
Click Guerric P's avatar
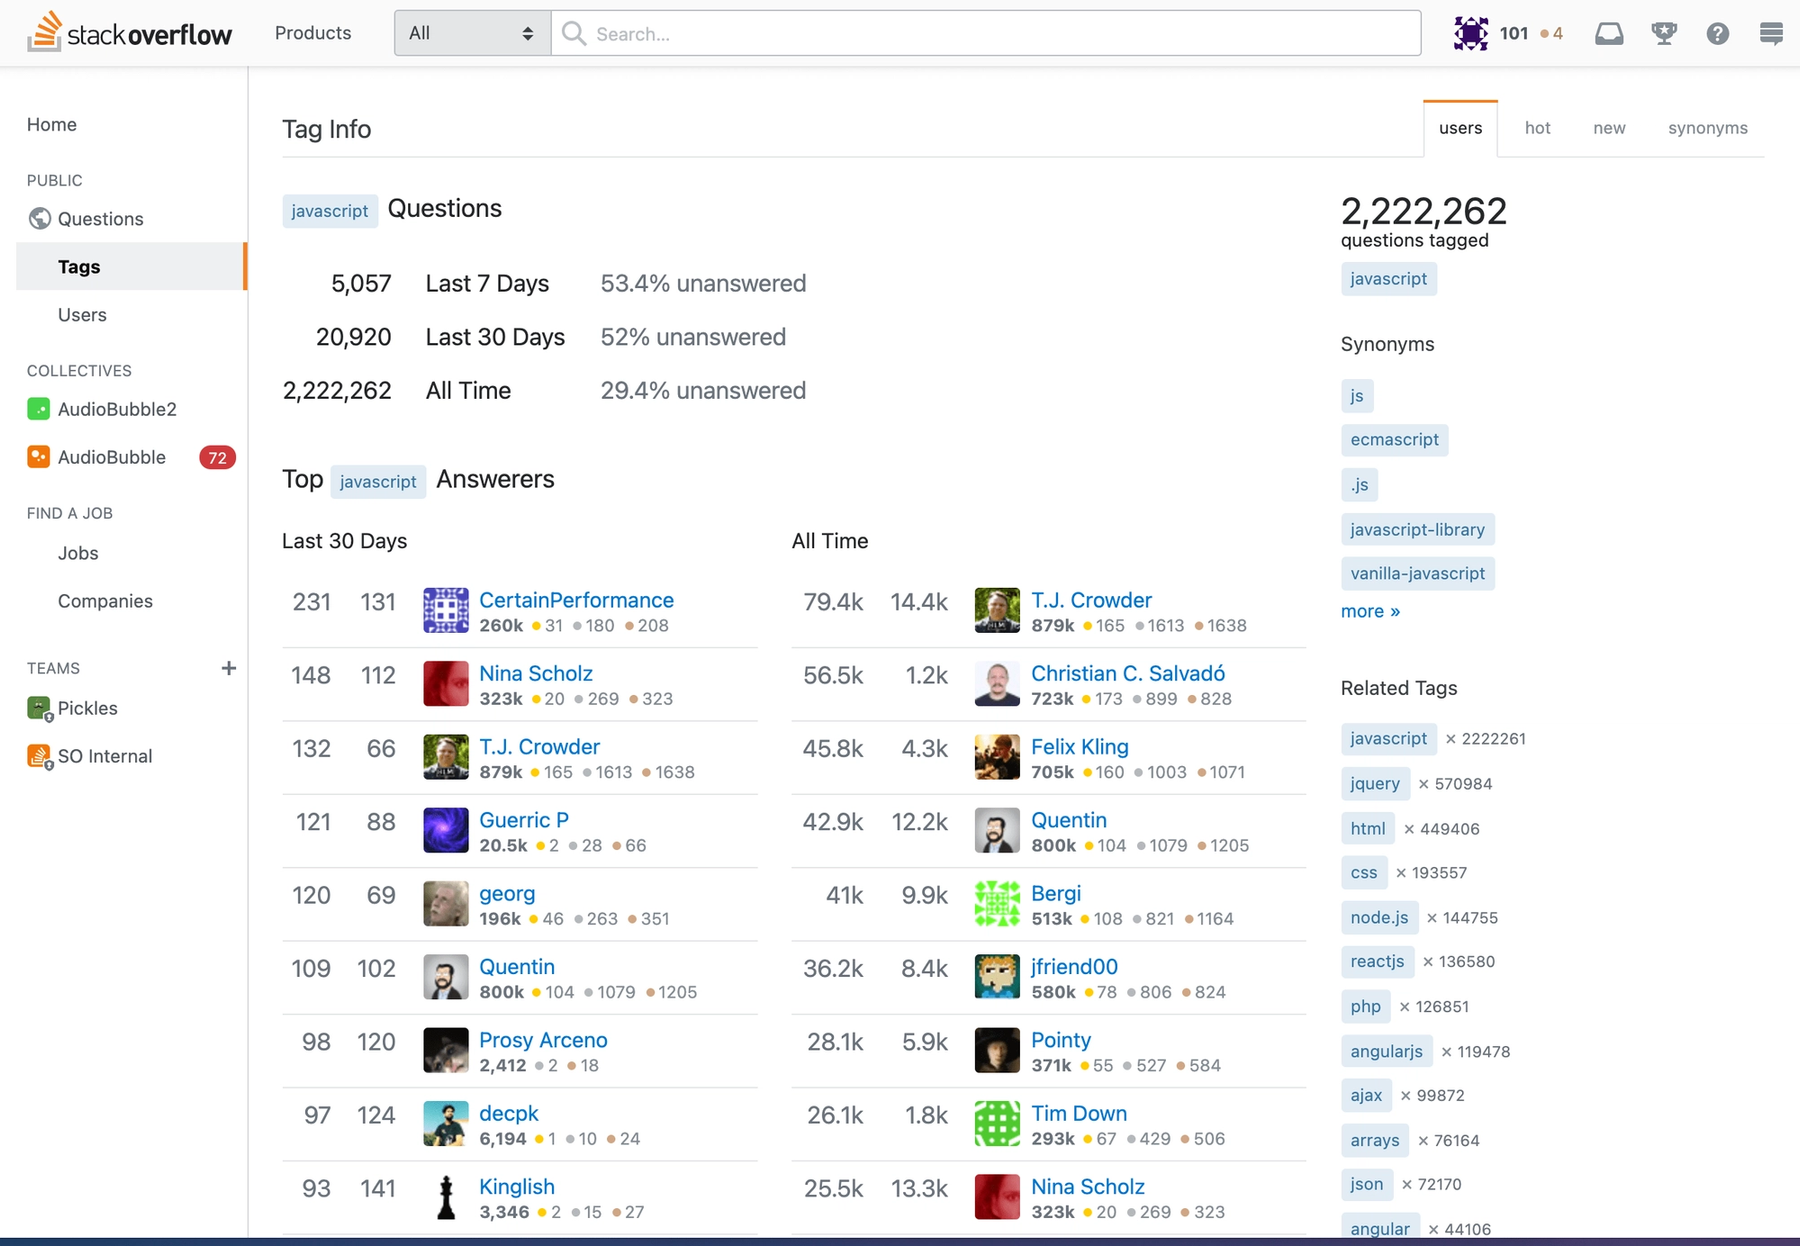[x=446, y=830]
